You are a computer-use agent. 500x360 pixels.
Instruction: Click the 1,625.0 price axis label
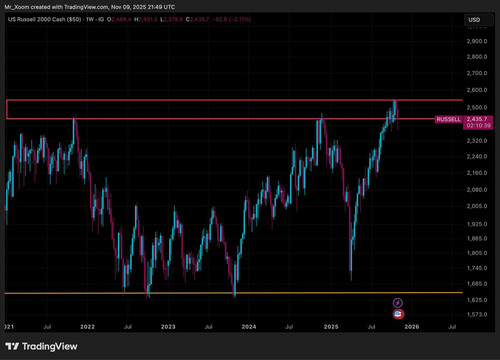point(477,300)
